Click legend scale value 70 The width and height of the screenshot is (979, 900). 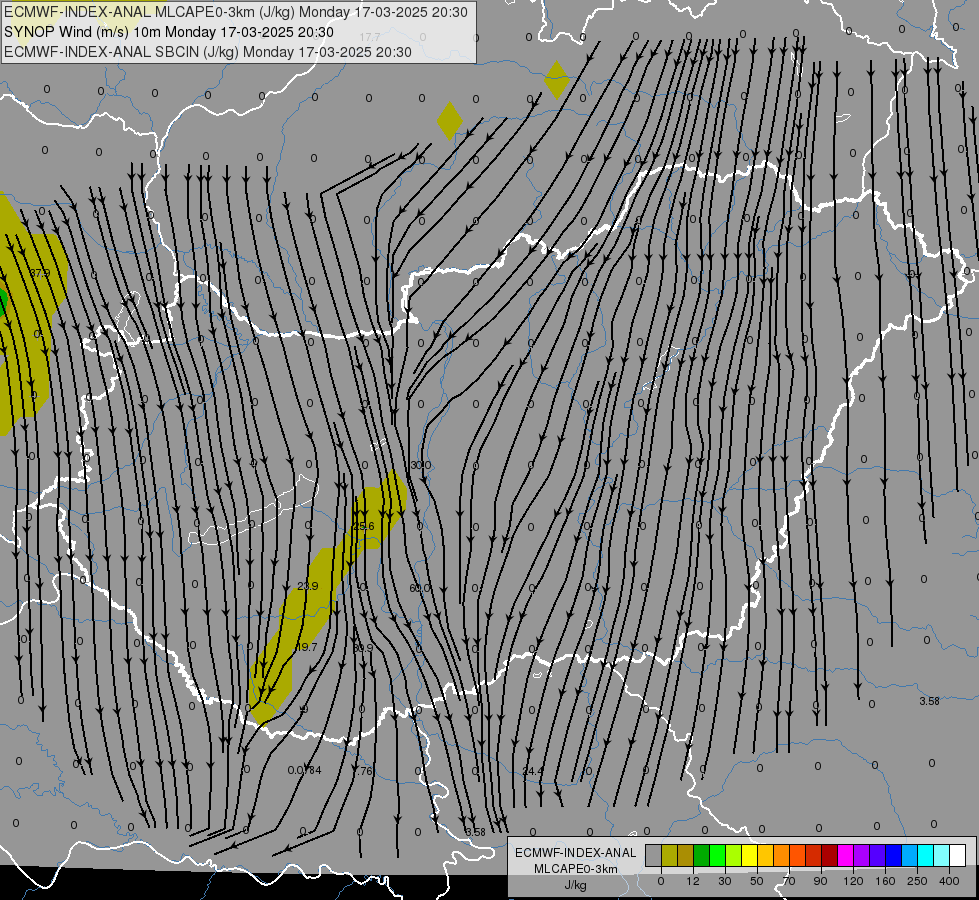[789, 881]
